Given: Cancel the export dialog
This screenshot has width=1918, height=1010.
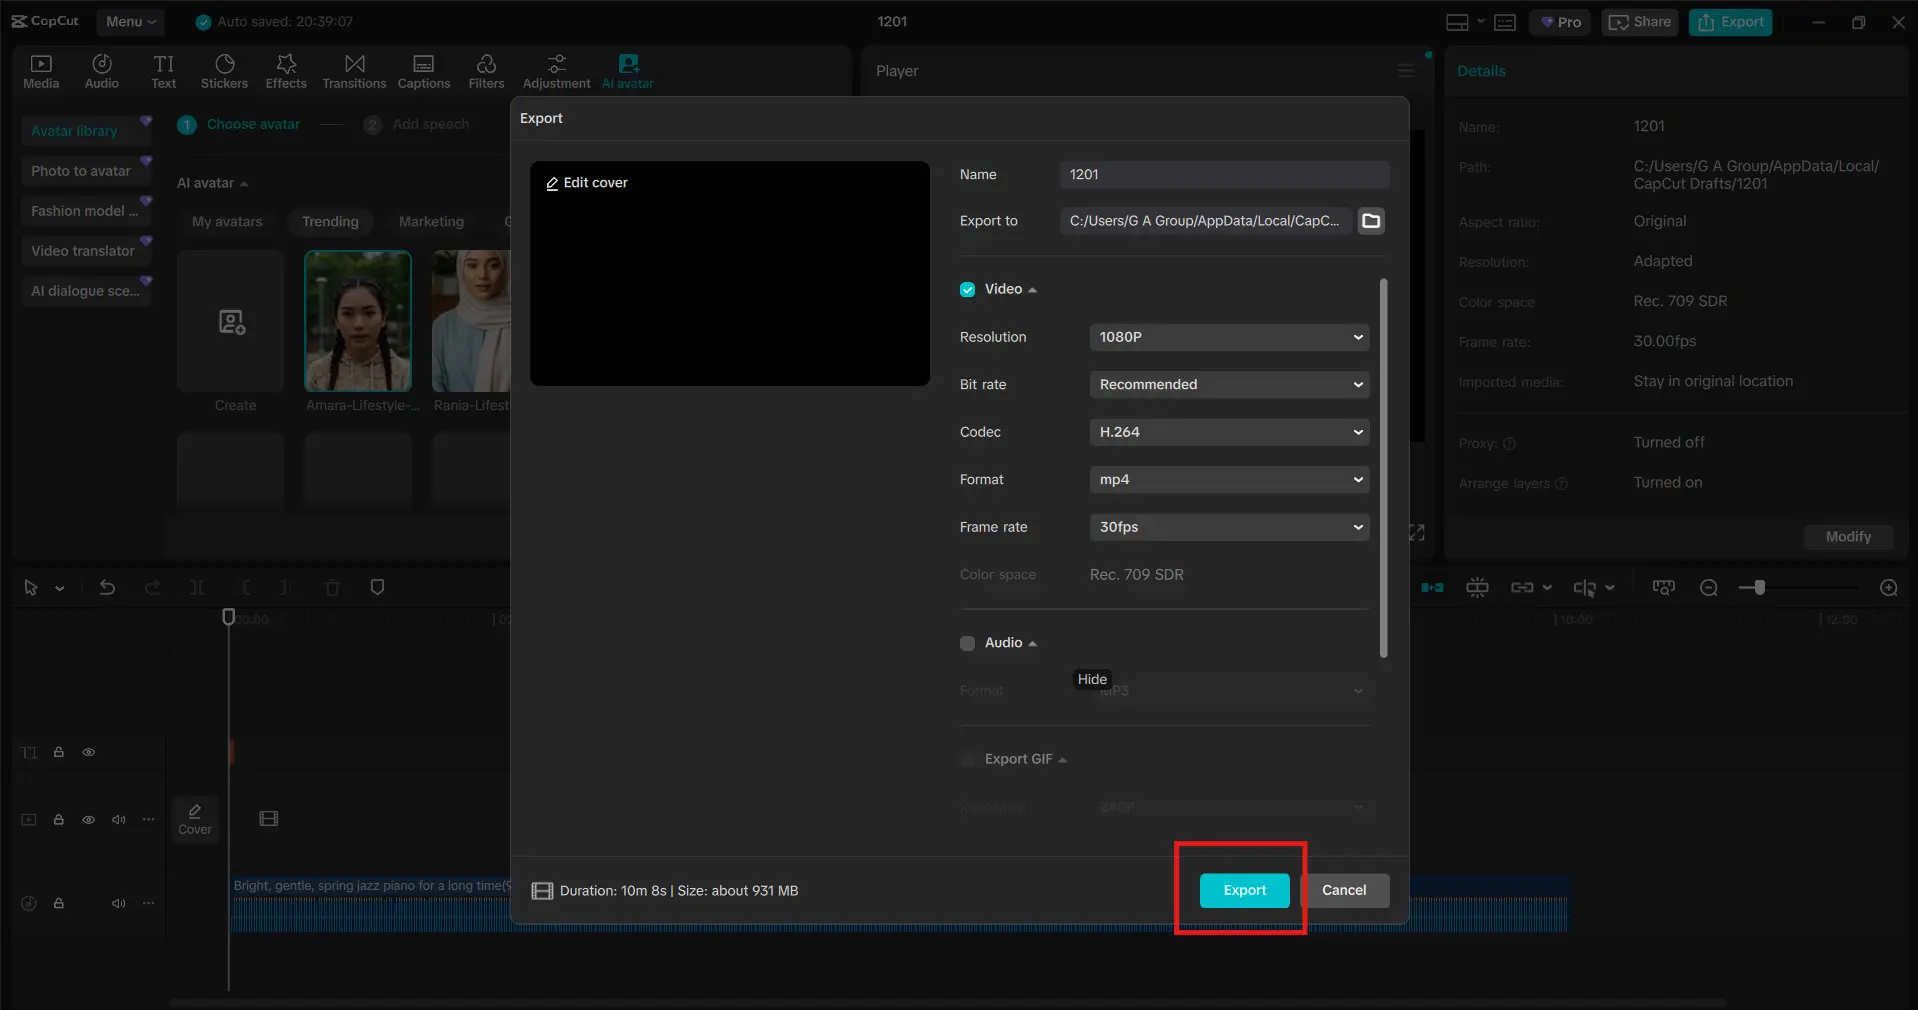Looking at the screenshot, I should [1343, 890].
